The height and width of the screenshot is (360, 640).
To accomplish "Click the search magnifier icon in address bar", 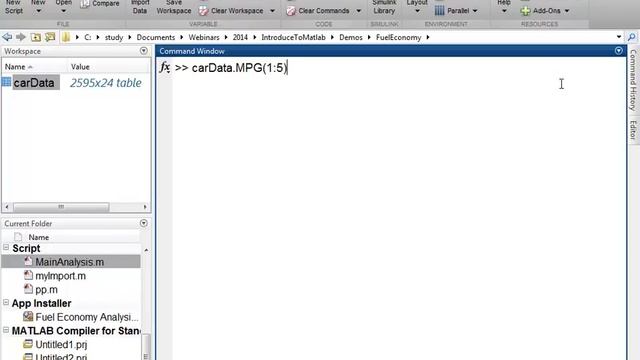I will pos(631,37).
